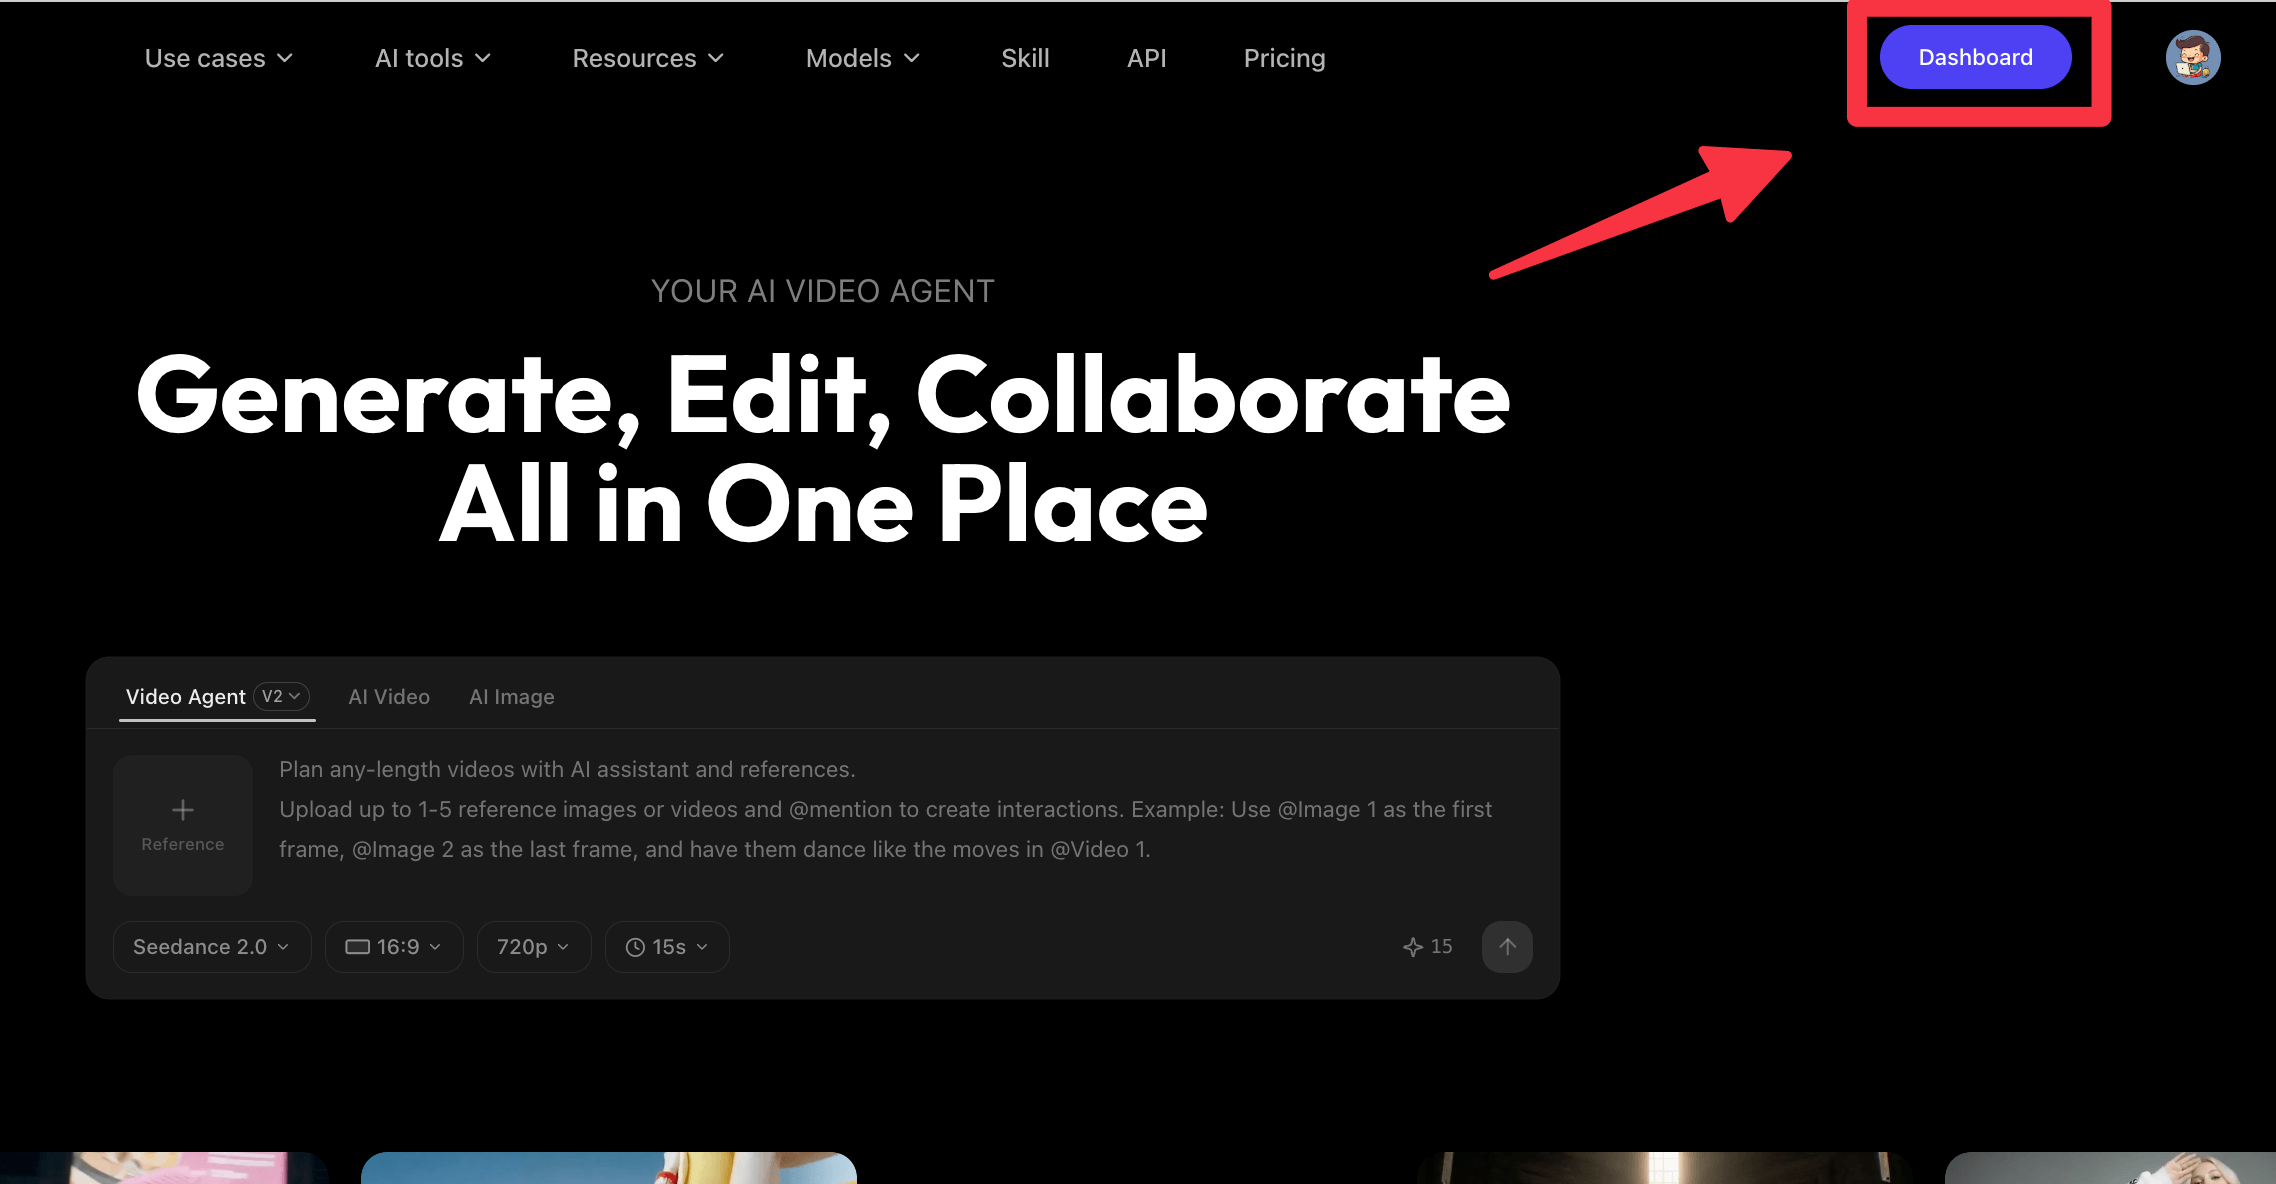
Task: Go to the API page
Action: pyautogui.click(x=1146, y=58)
